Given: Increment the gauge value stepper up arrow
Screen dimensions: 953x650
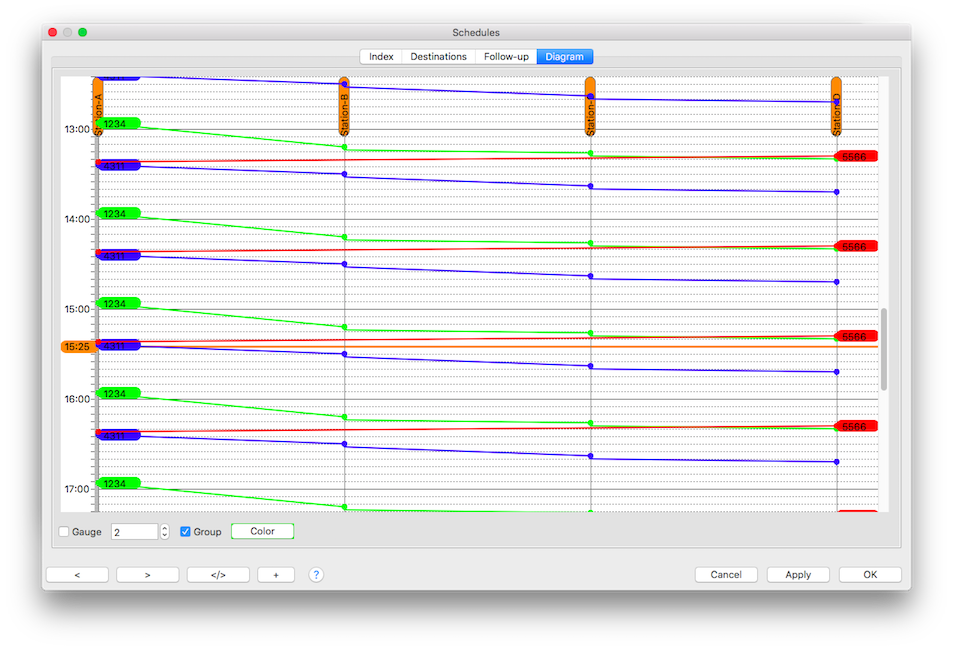Looking at the screenshot, I should point(165,527).
